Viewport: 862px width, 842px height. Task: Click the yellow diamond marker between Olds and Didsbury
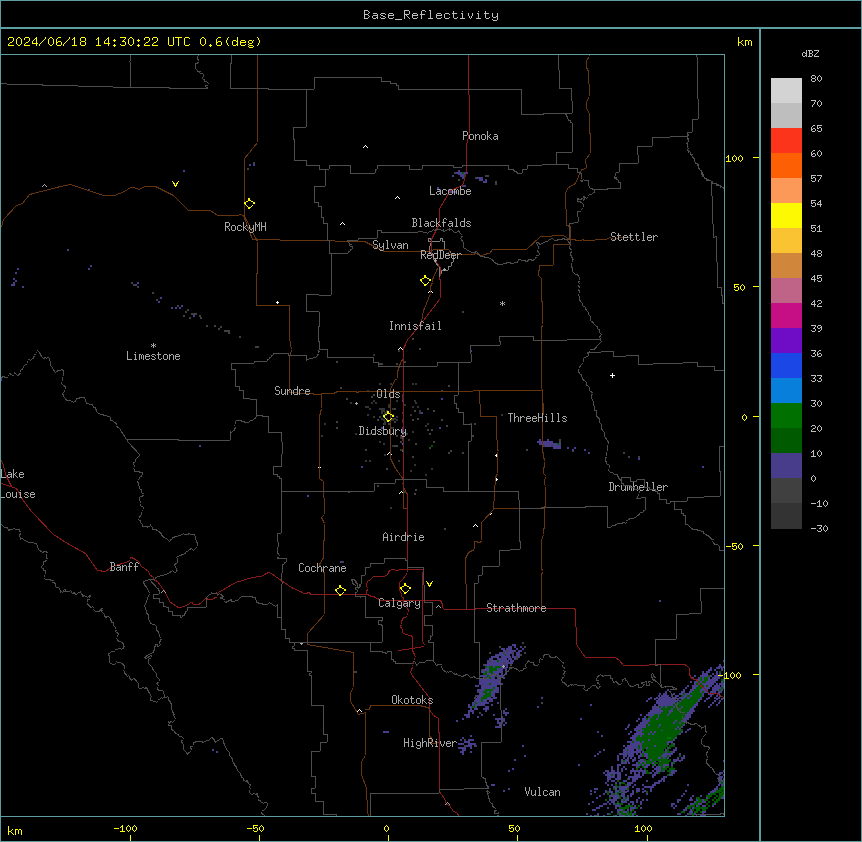pyautogui.click(x=388, y=417)
